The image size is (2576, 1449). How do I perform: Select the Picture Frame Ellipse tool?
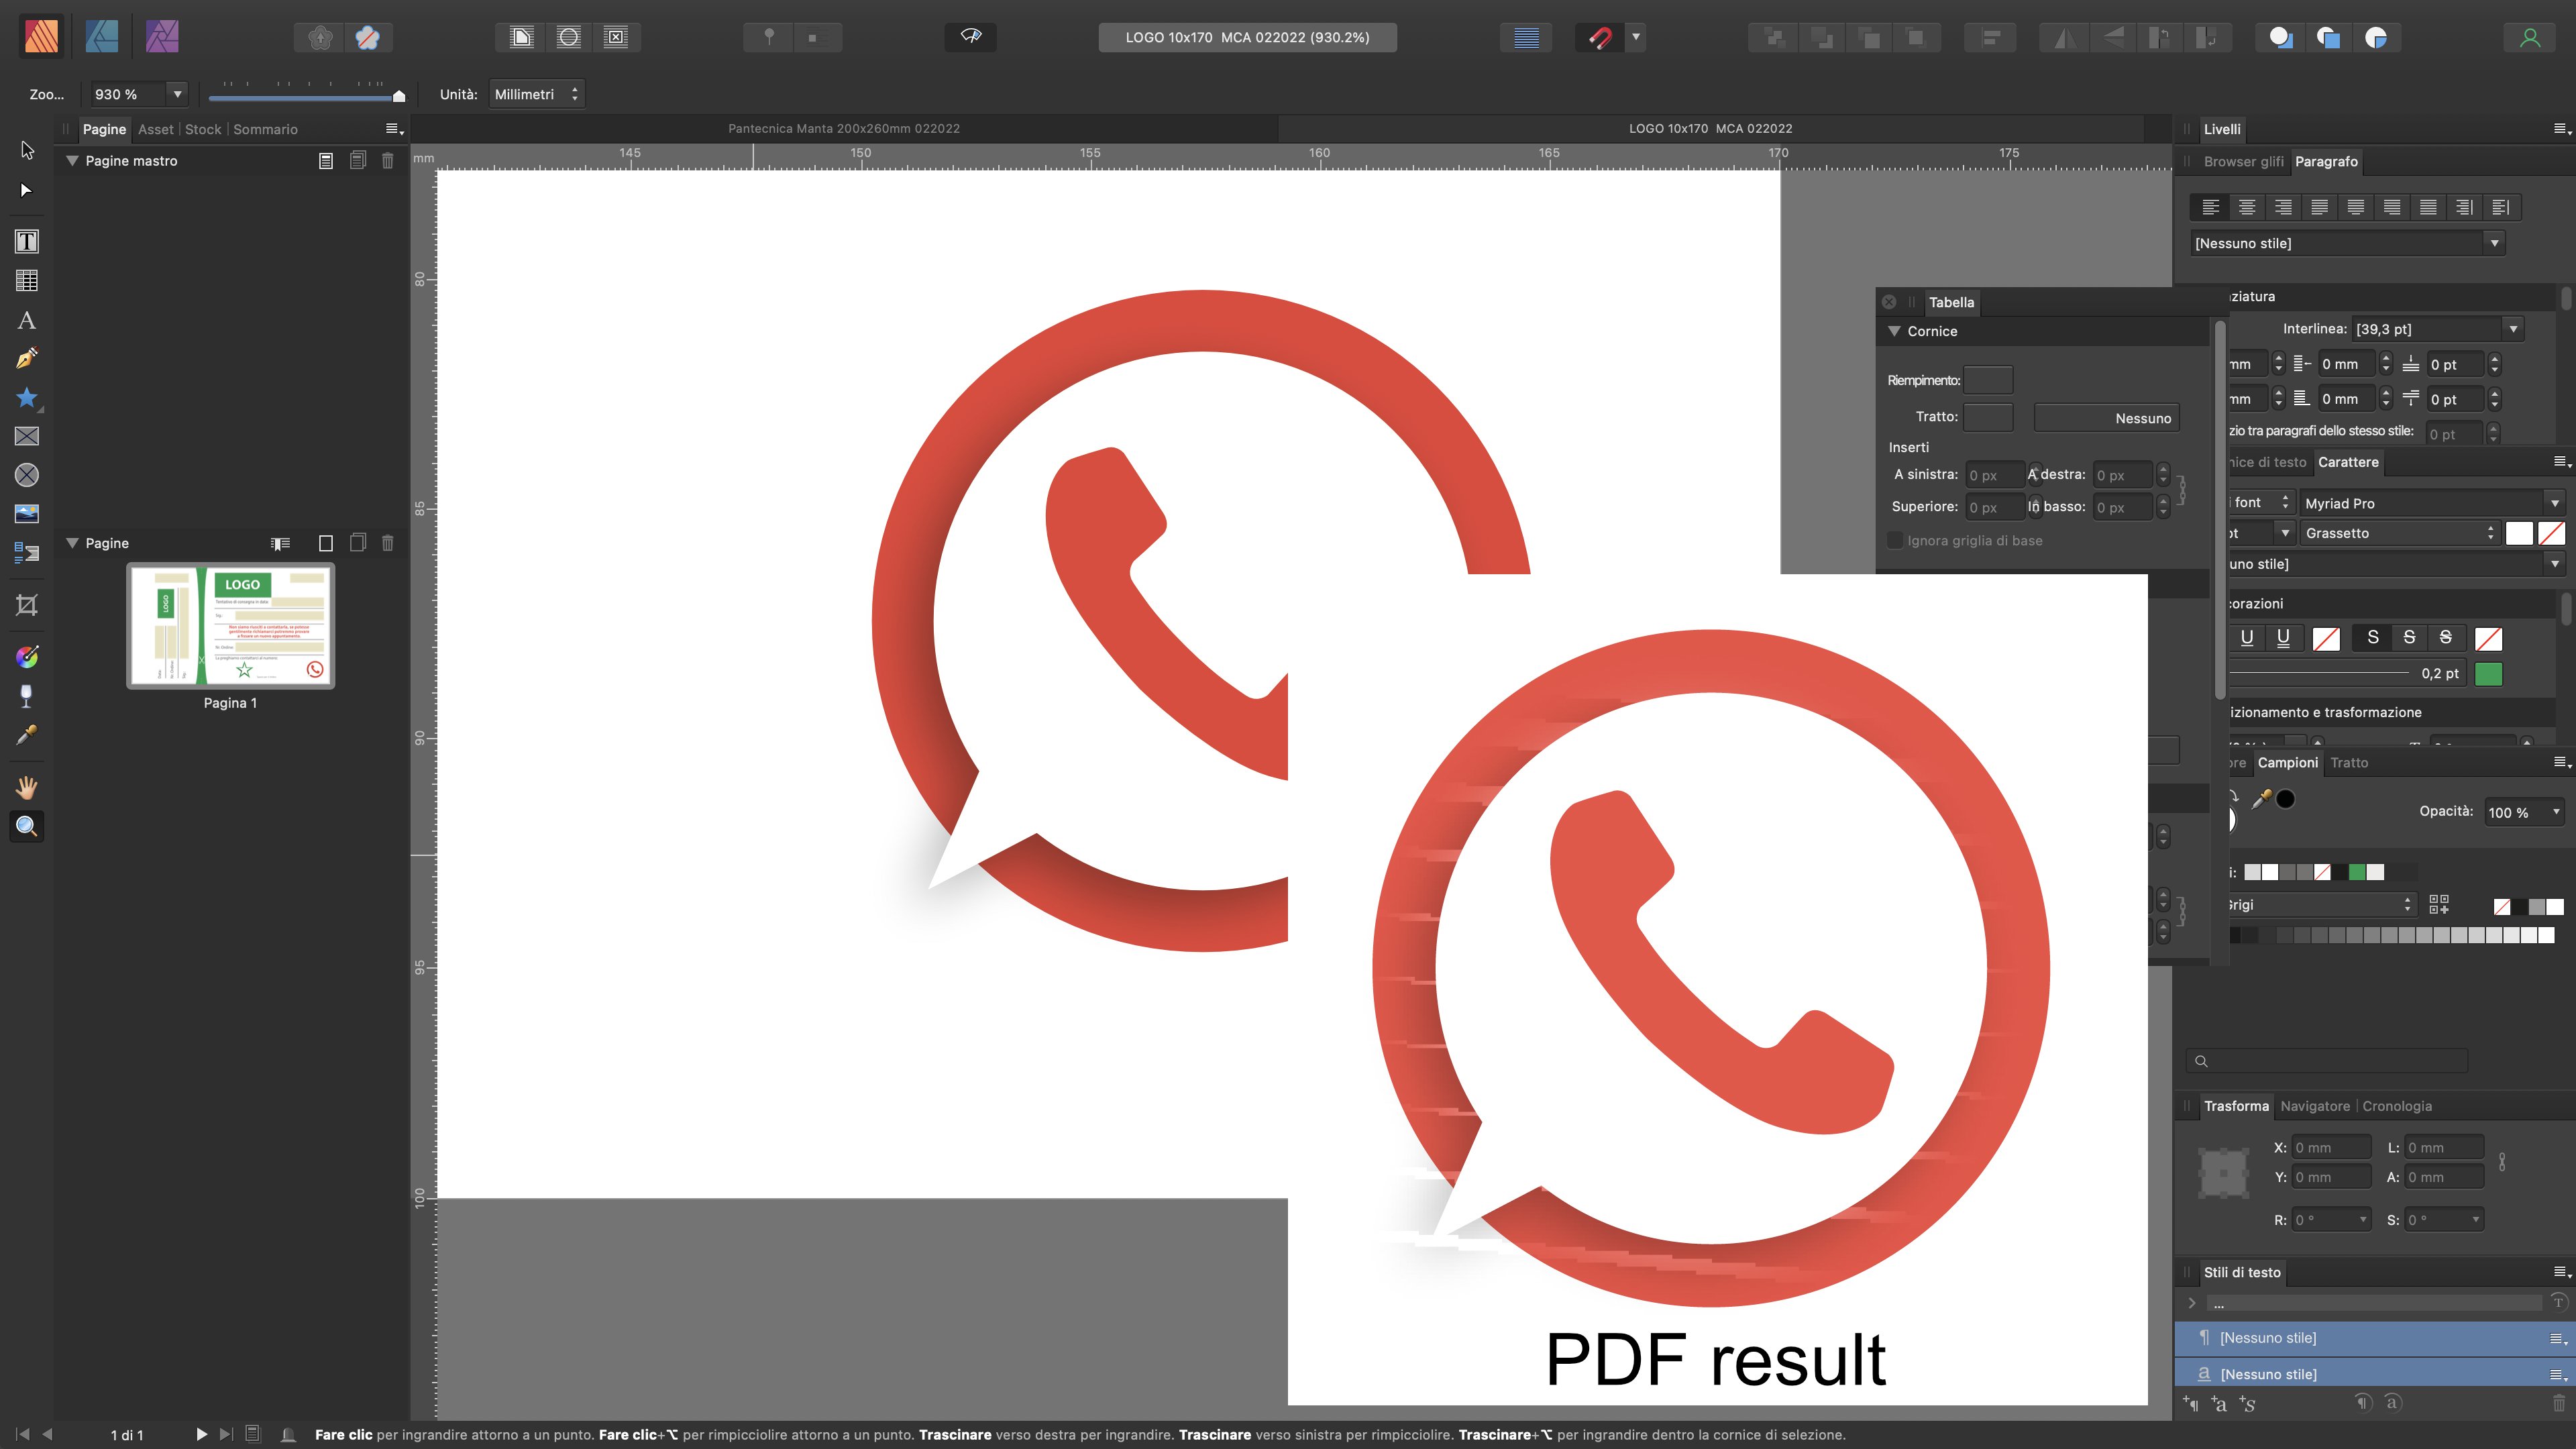tap(27, 475)
